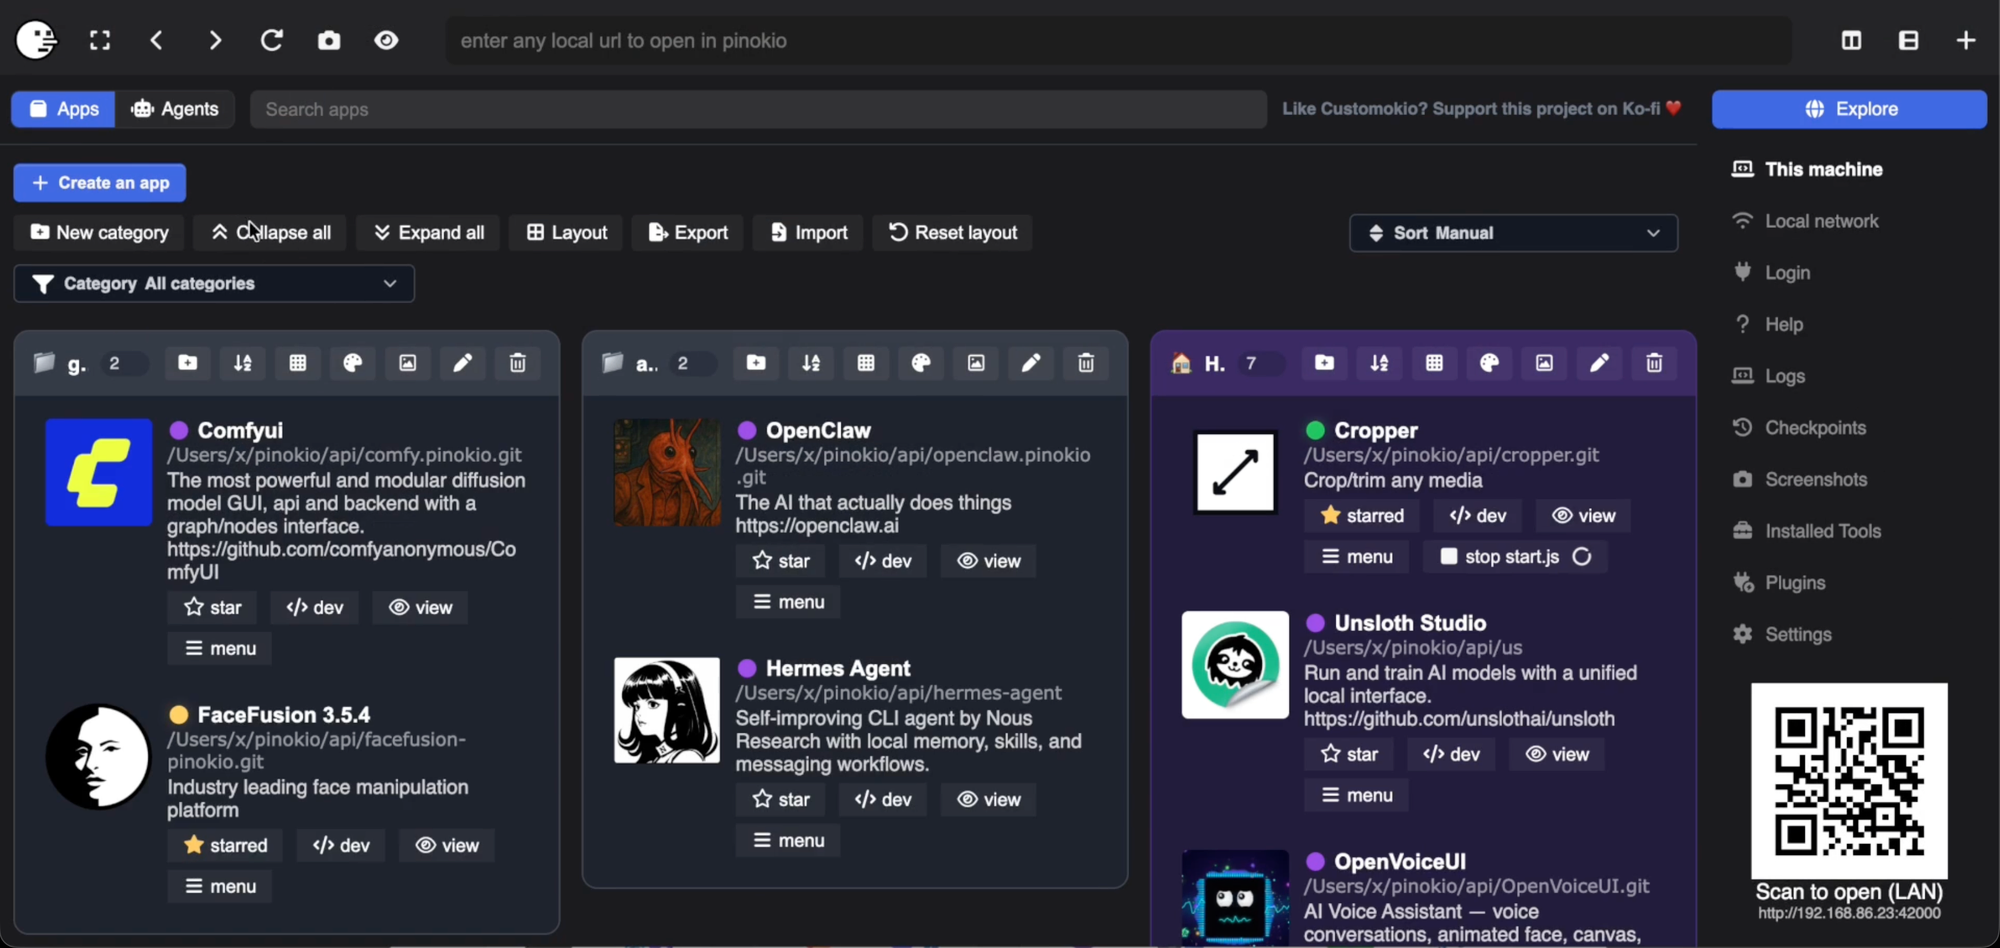Open the Sort Manual dropdown
Viewport: 2000px width, 948px height.
click(x=1512, y=233)
